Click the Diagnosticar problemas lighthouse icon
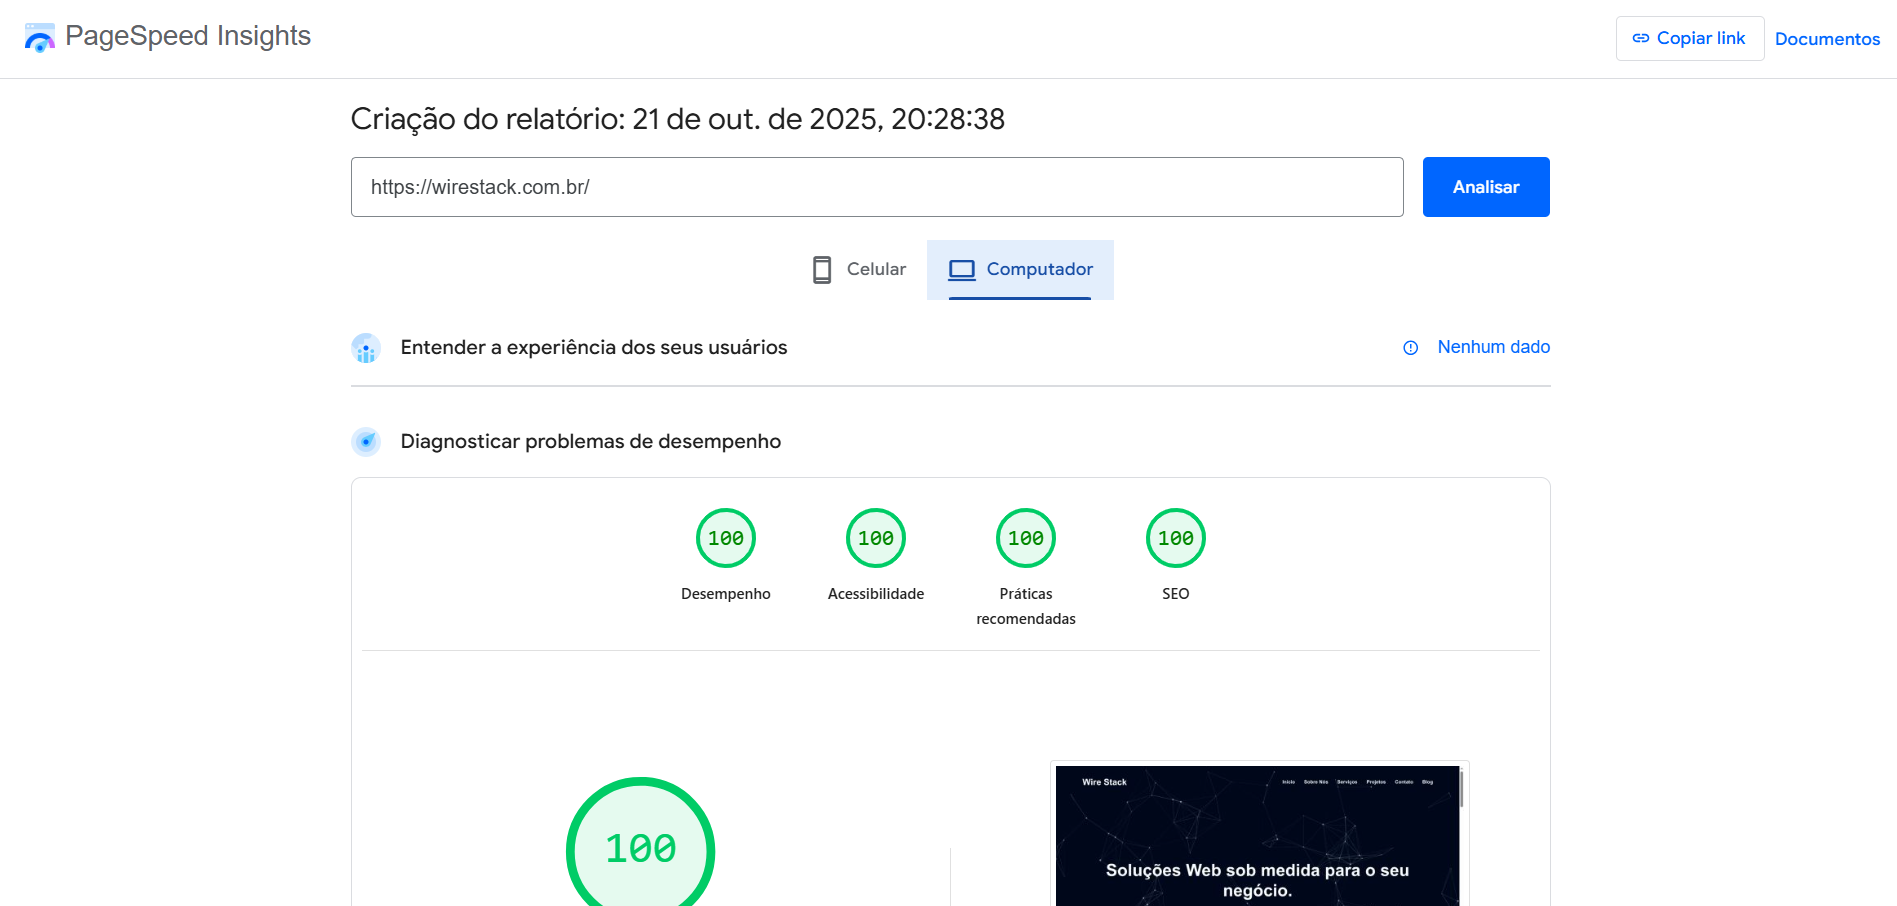The image size is (1897, 906). (x=366, y=441)
